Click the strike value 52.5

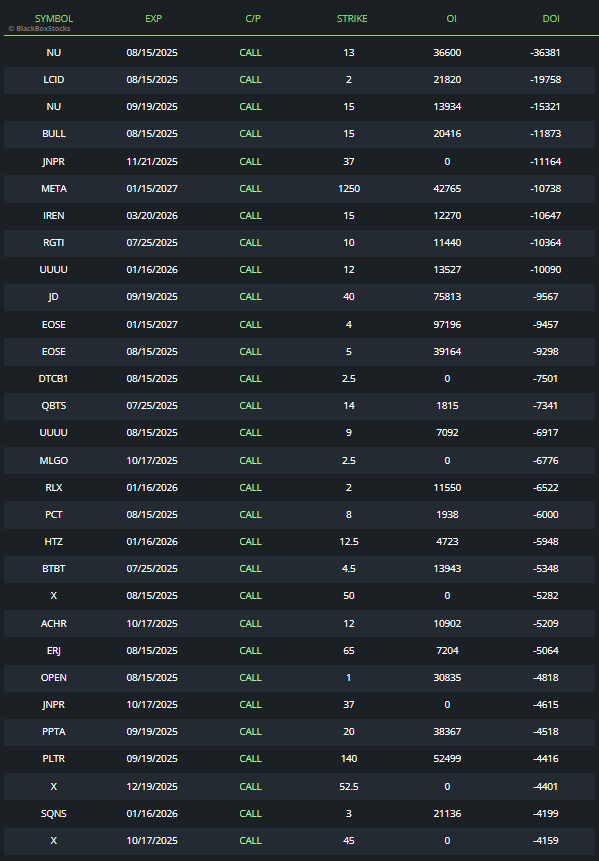[x=349, y=786]
